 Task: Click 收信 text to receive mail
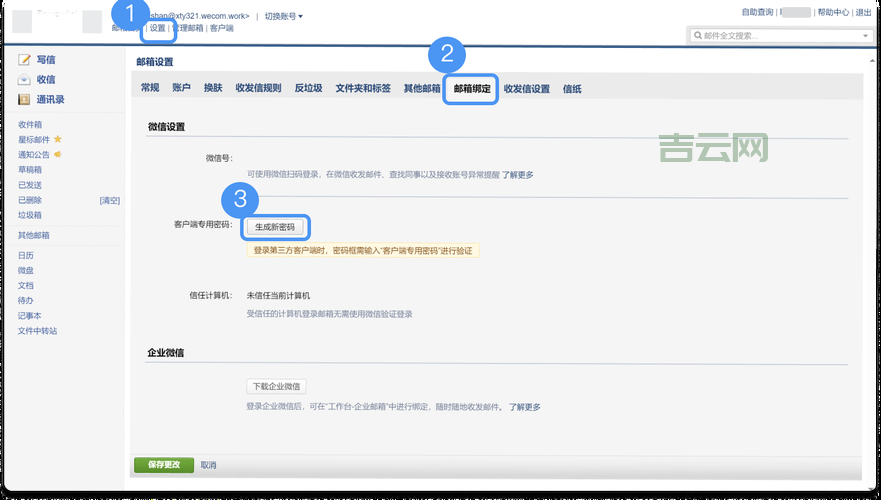[x=46, y=80]
